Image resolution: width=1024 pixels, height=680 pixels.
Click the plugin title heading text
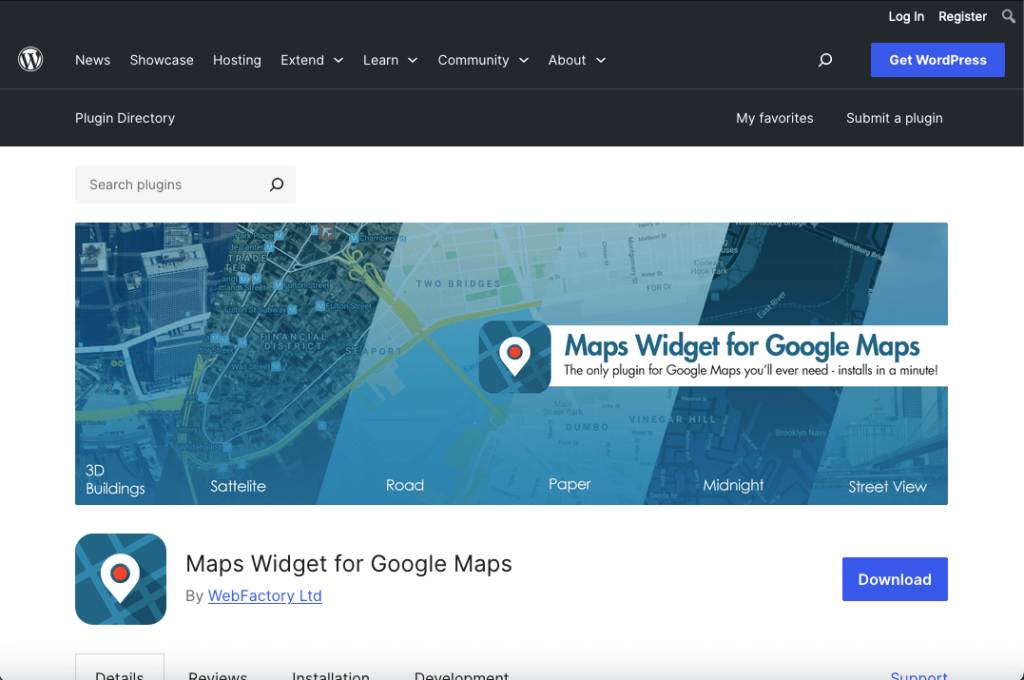pyautogui.click(x=349, y=564)
